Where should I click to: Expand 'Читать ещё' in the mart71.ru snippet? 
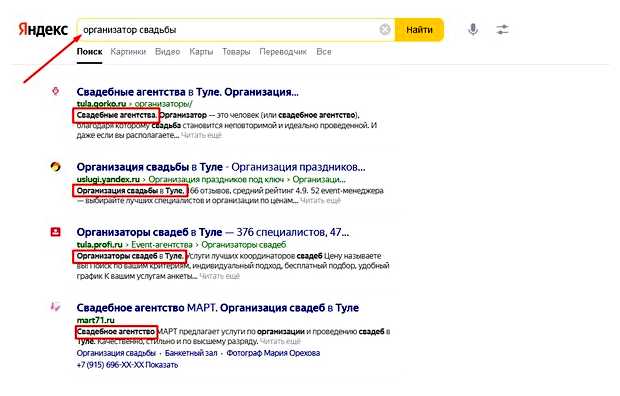pyautogui.click(x=280, y=341)
